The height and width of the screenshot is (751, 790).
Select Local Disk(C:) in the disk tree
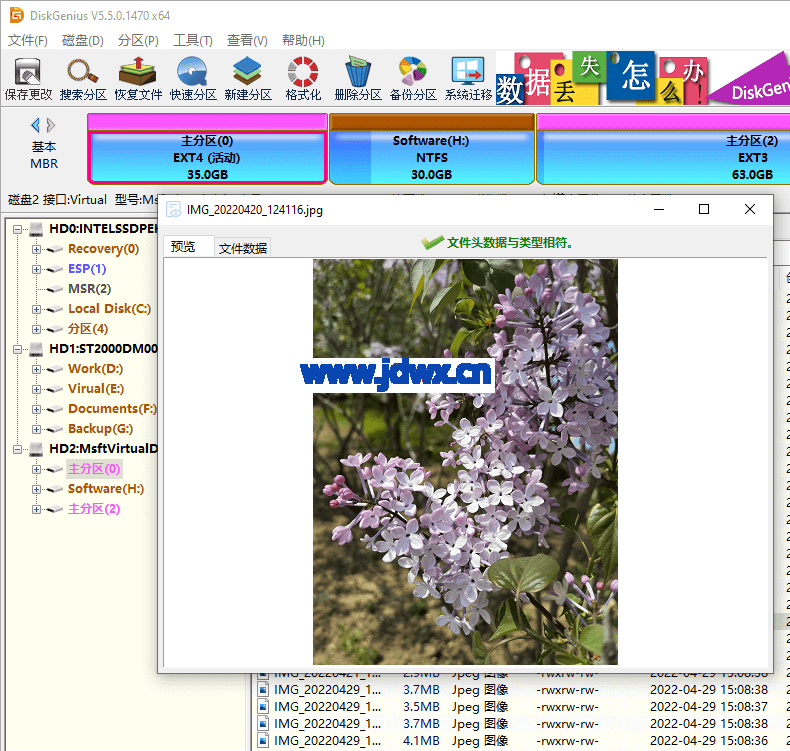pos(109,309)
